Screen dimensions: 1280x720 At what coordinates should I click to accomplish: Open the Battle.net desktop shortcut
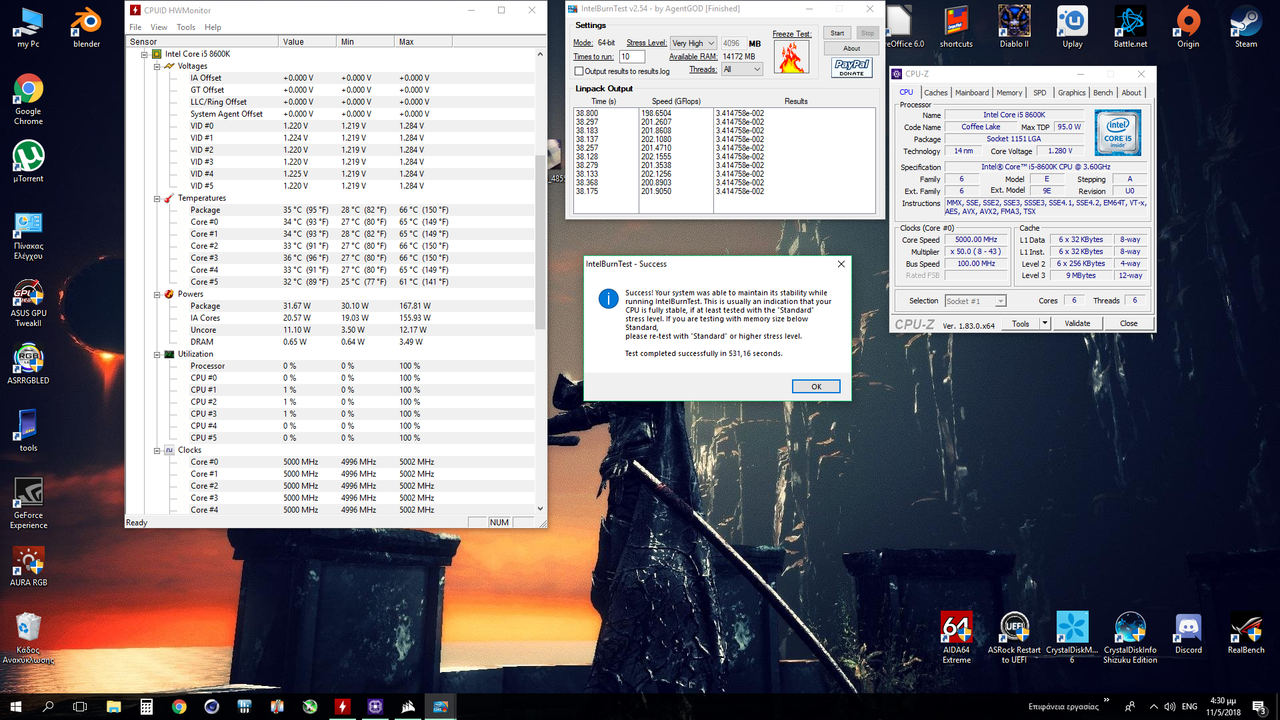1130,25
